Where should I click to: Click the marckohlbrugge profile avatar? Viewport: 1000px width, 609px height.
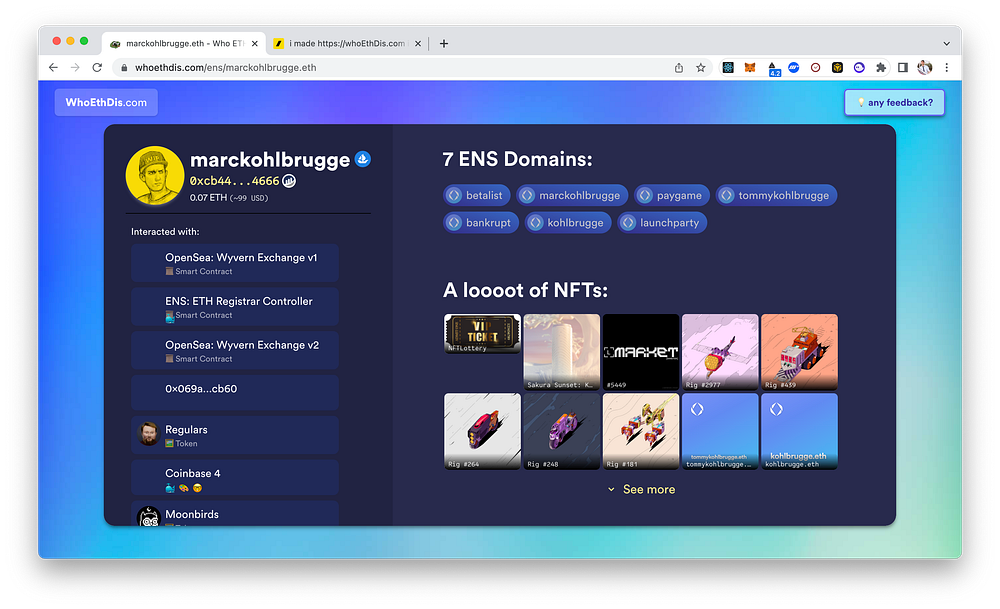coord(155,175)
